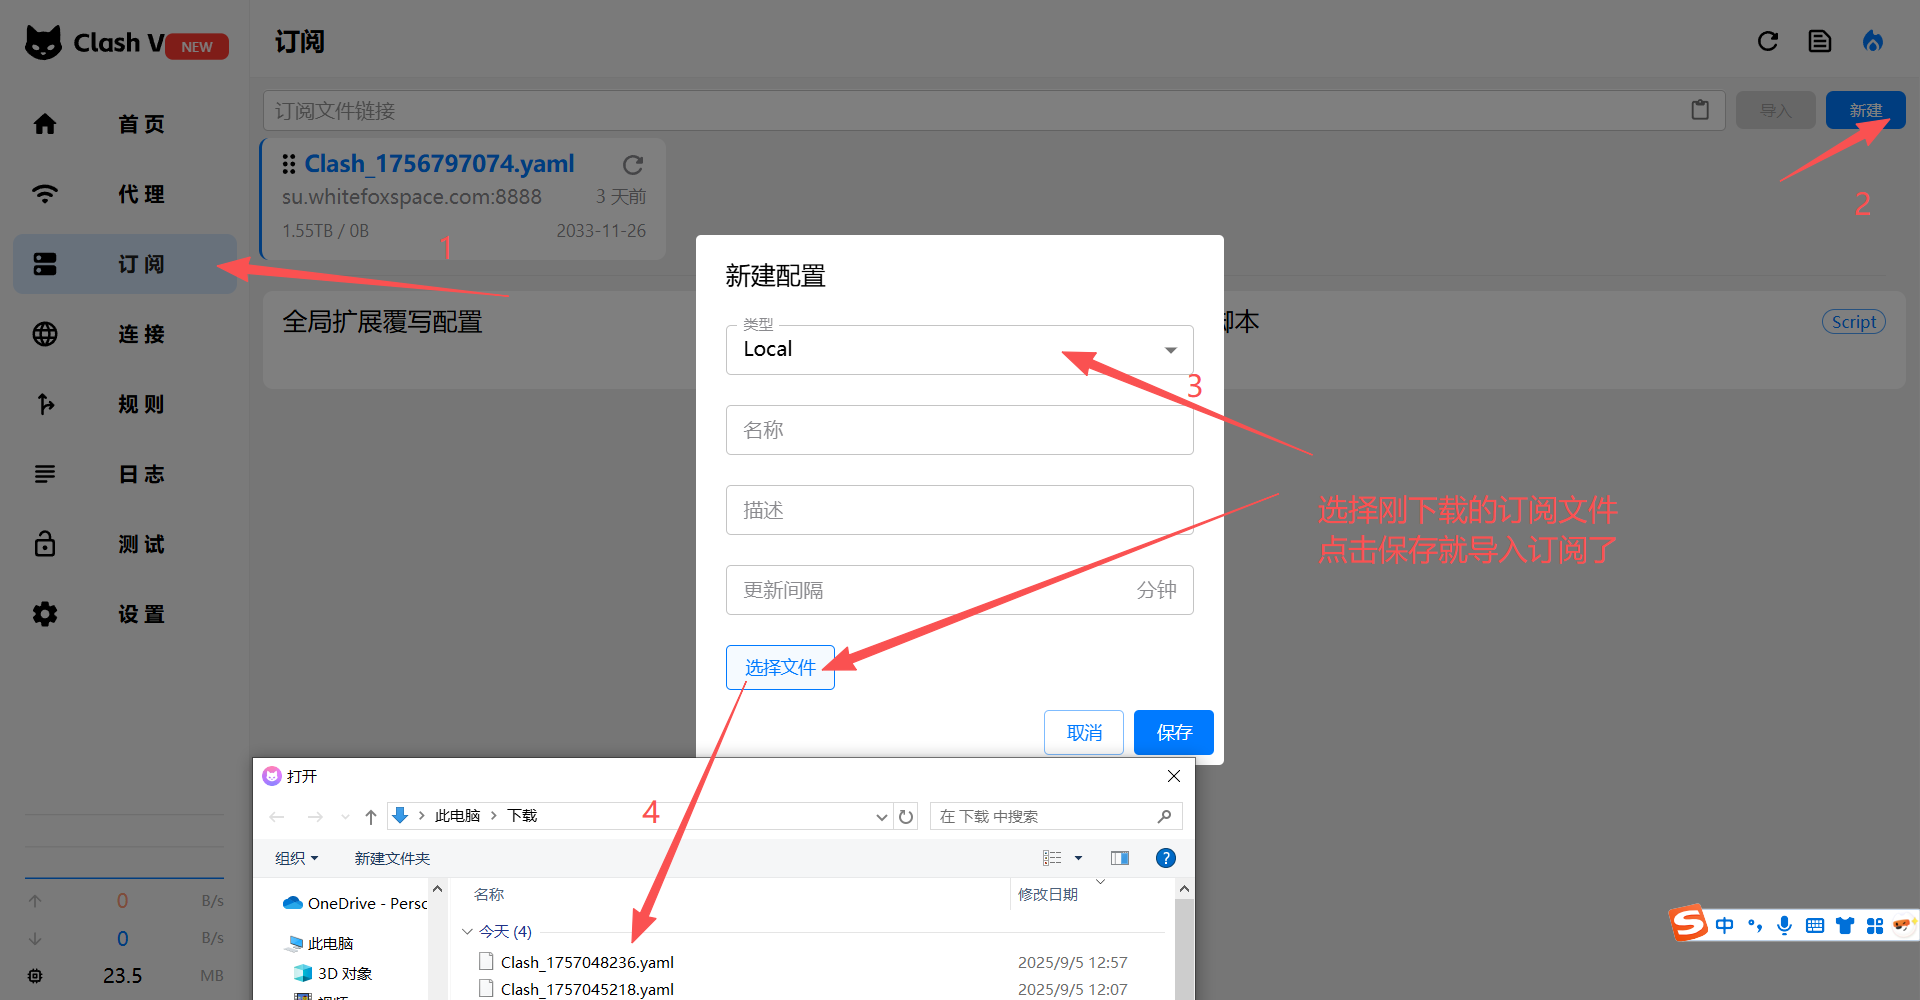Open the 组织 organize menu
The height and width of the screenshot is (1000, 1920).
click(x=296, y=858)
